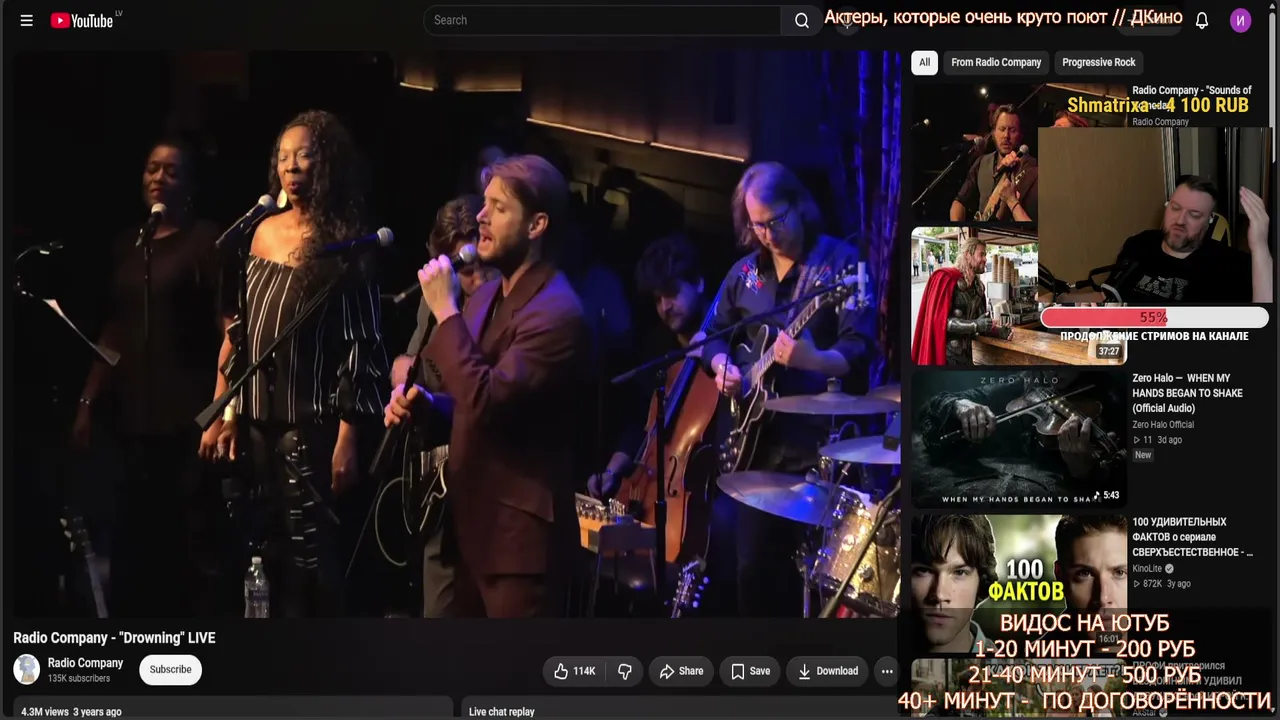The image size is (1280, 720).
Task: Like the video with 114K likes
Action: tap(574, 671)
